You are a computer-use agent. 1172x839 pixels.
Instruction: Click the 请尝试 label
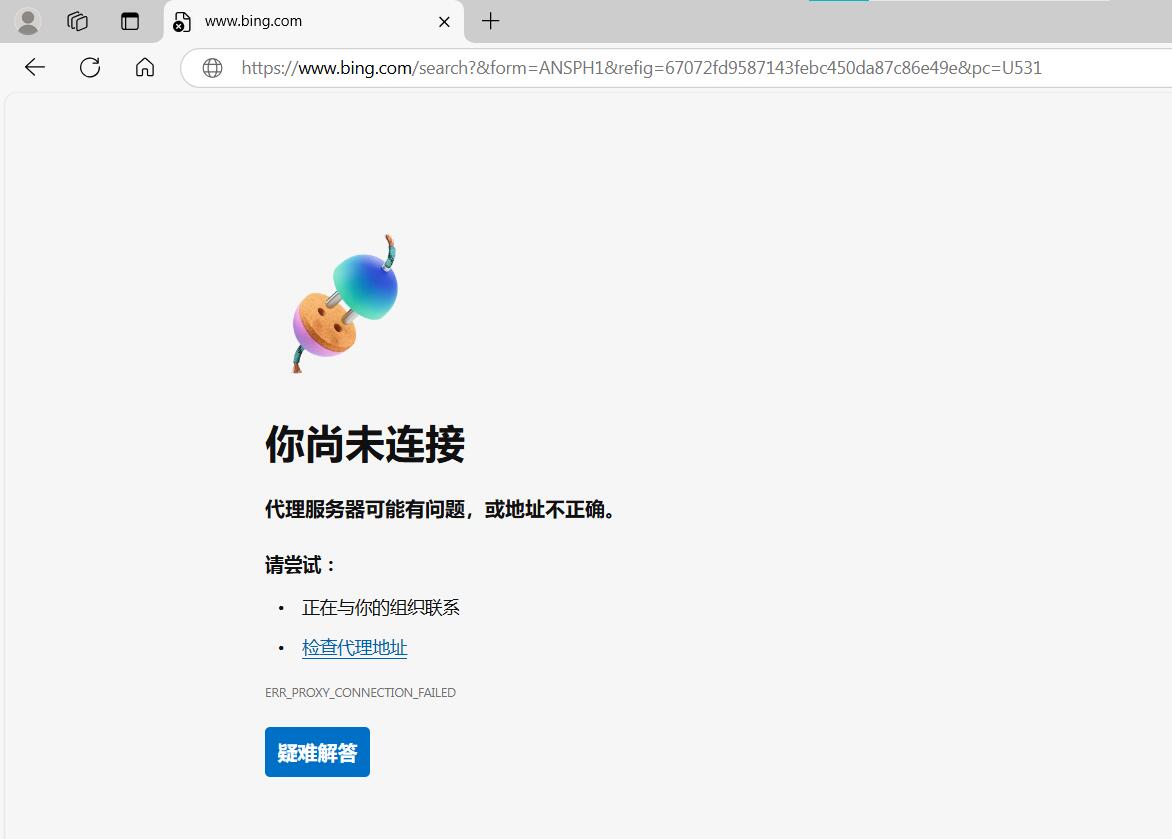300,565
